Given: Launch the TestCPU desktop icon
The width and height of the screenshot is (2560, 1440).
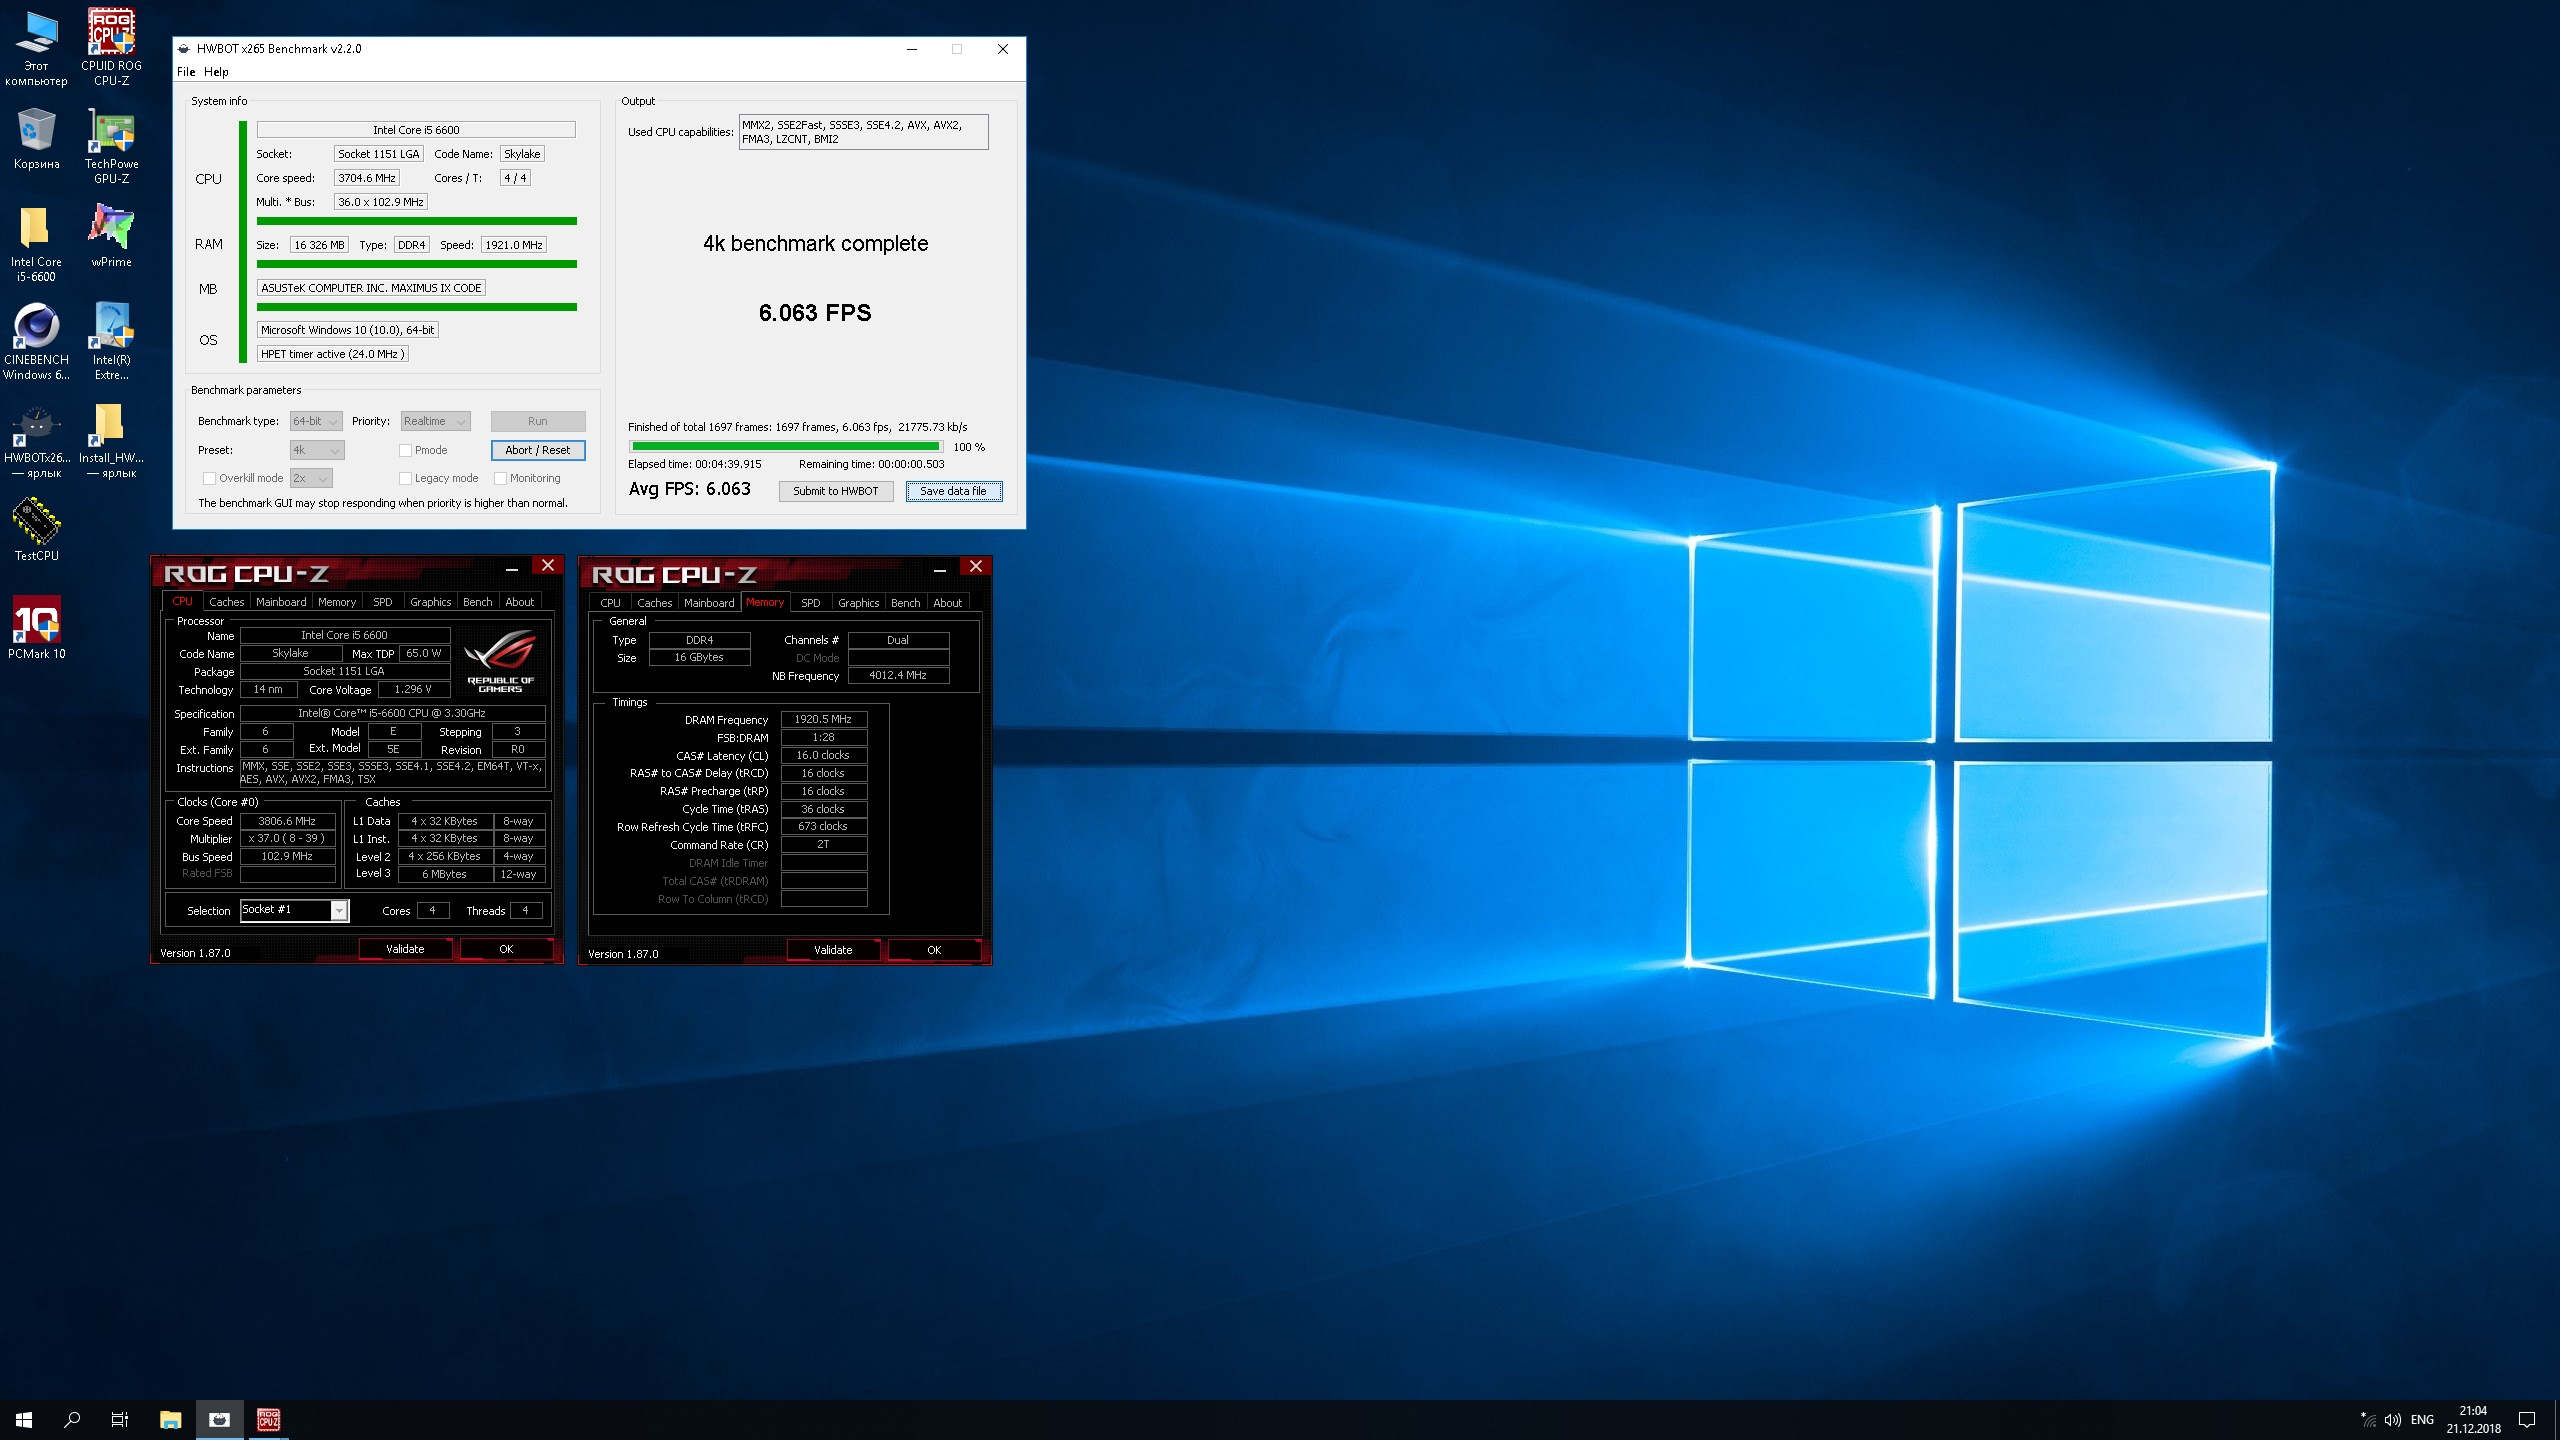Looking at the screenshot, I should tap(36, 530).
